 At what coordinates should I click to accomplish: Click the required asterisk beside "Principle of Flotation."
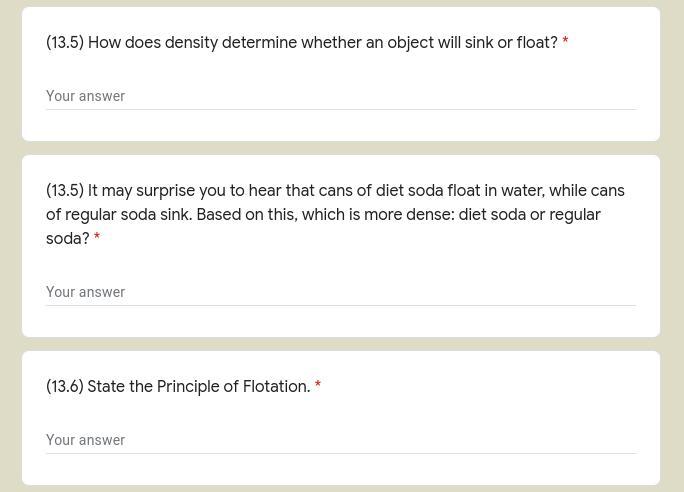318,387
